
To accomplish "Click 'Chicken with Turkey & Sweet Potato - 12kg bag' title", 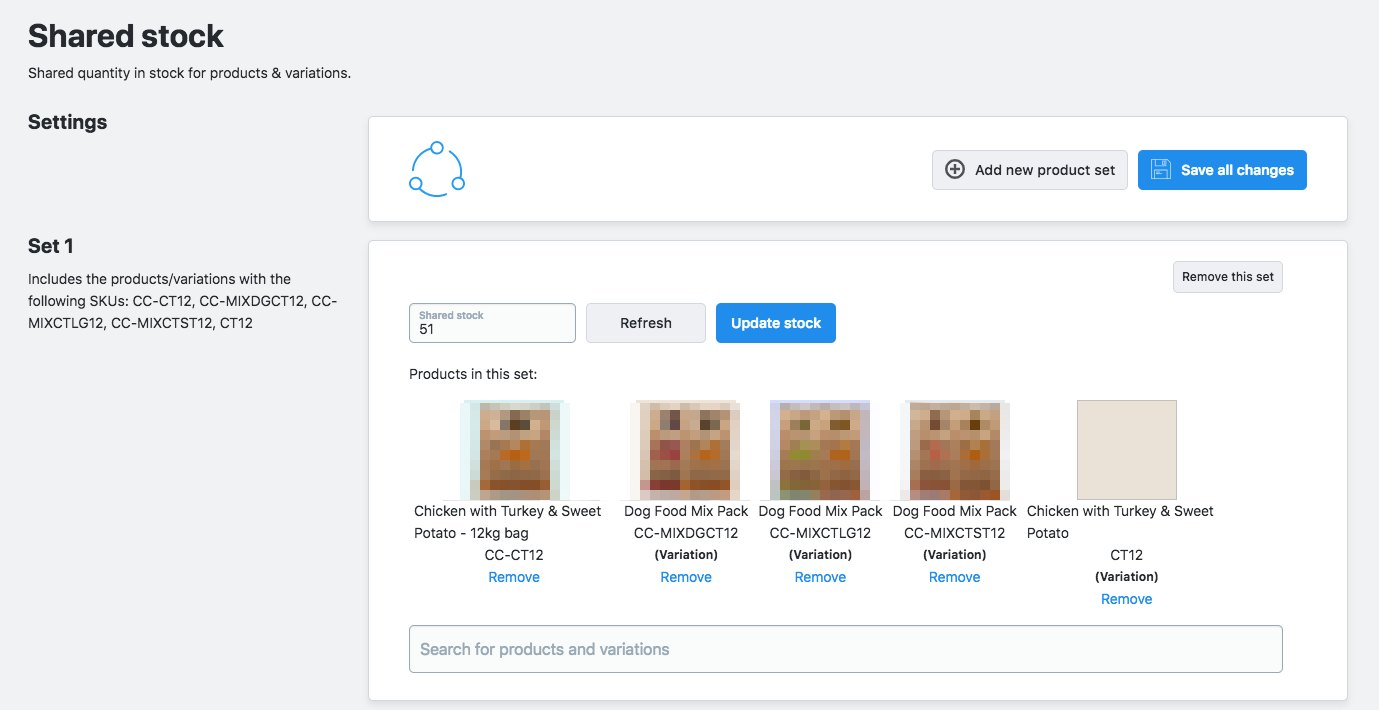I will coord(508,522).
